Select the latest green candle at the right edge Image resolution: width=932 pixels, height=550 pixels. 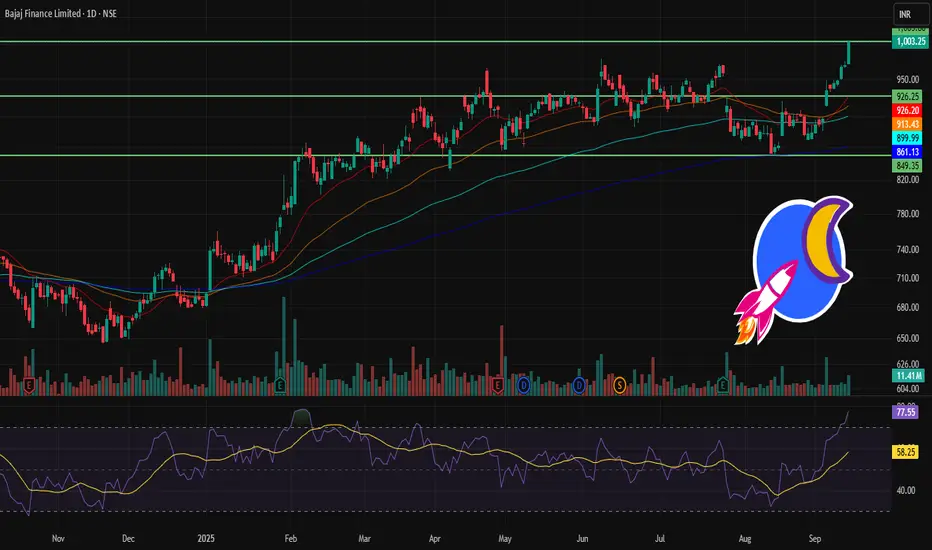tap(849, 52)
